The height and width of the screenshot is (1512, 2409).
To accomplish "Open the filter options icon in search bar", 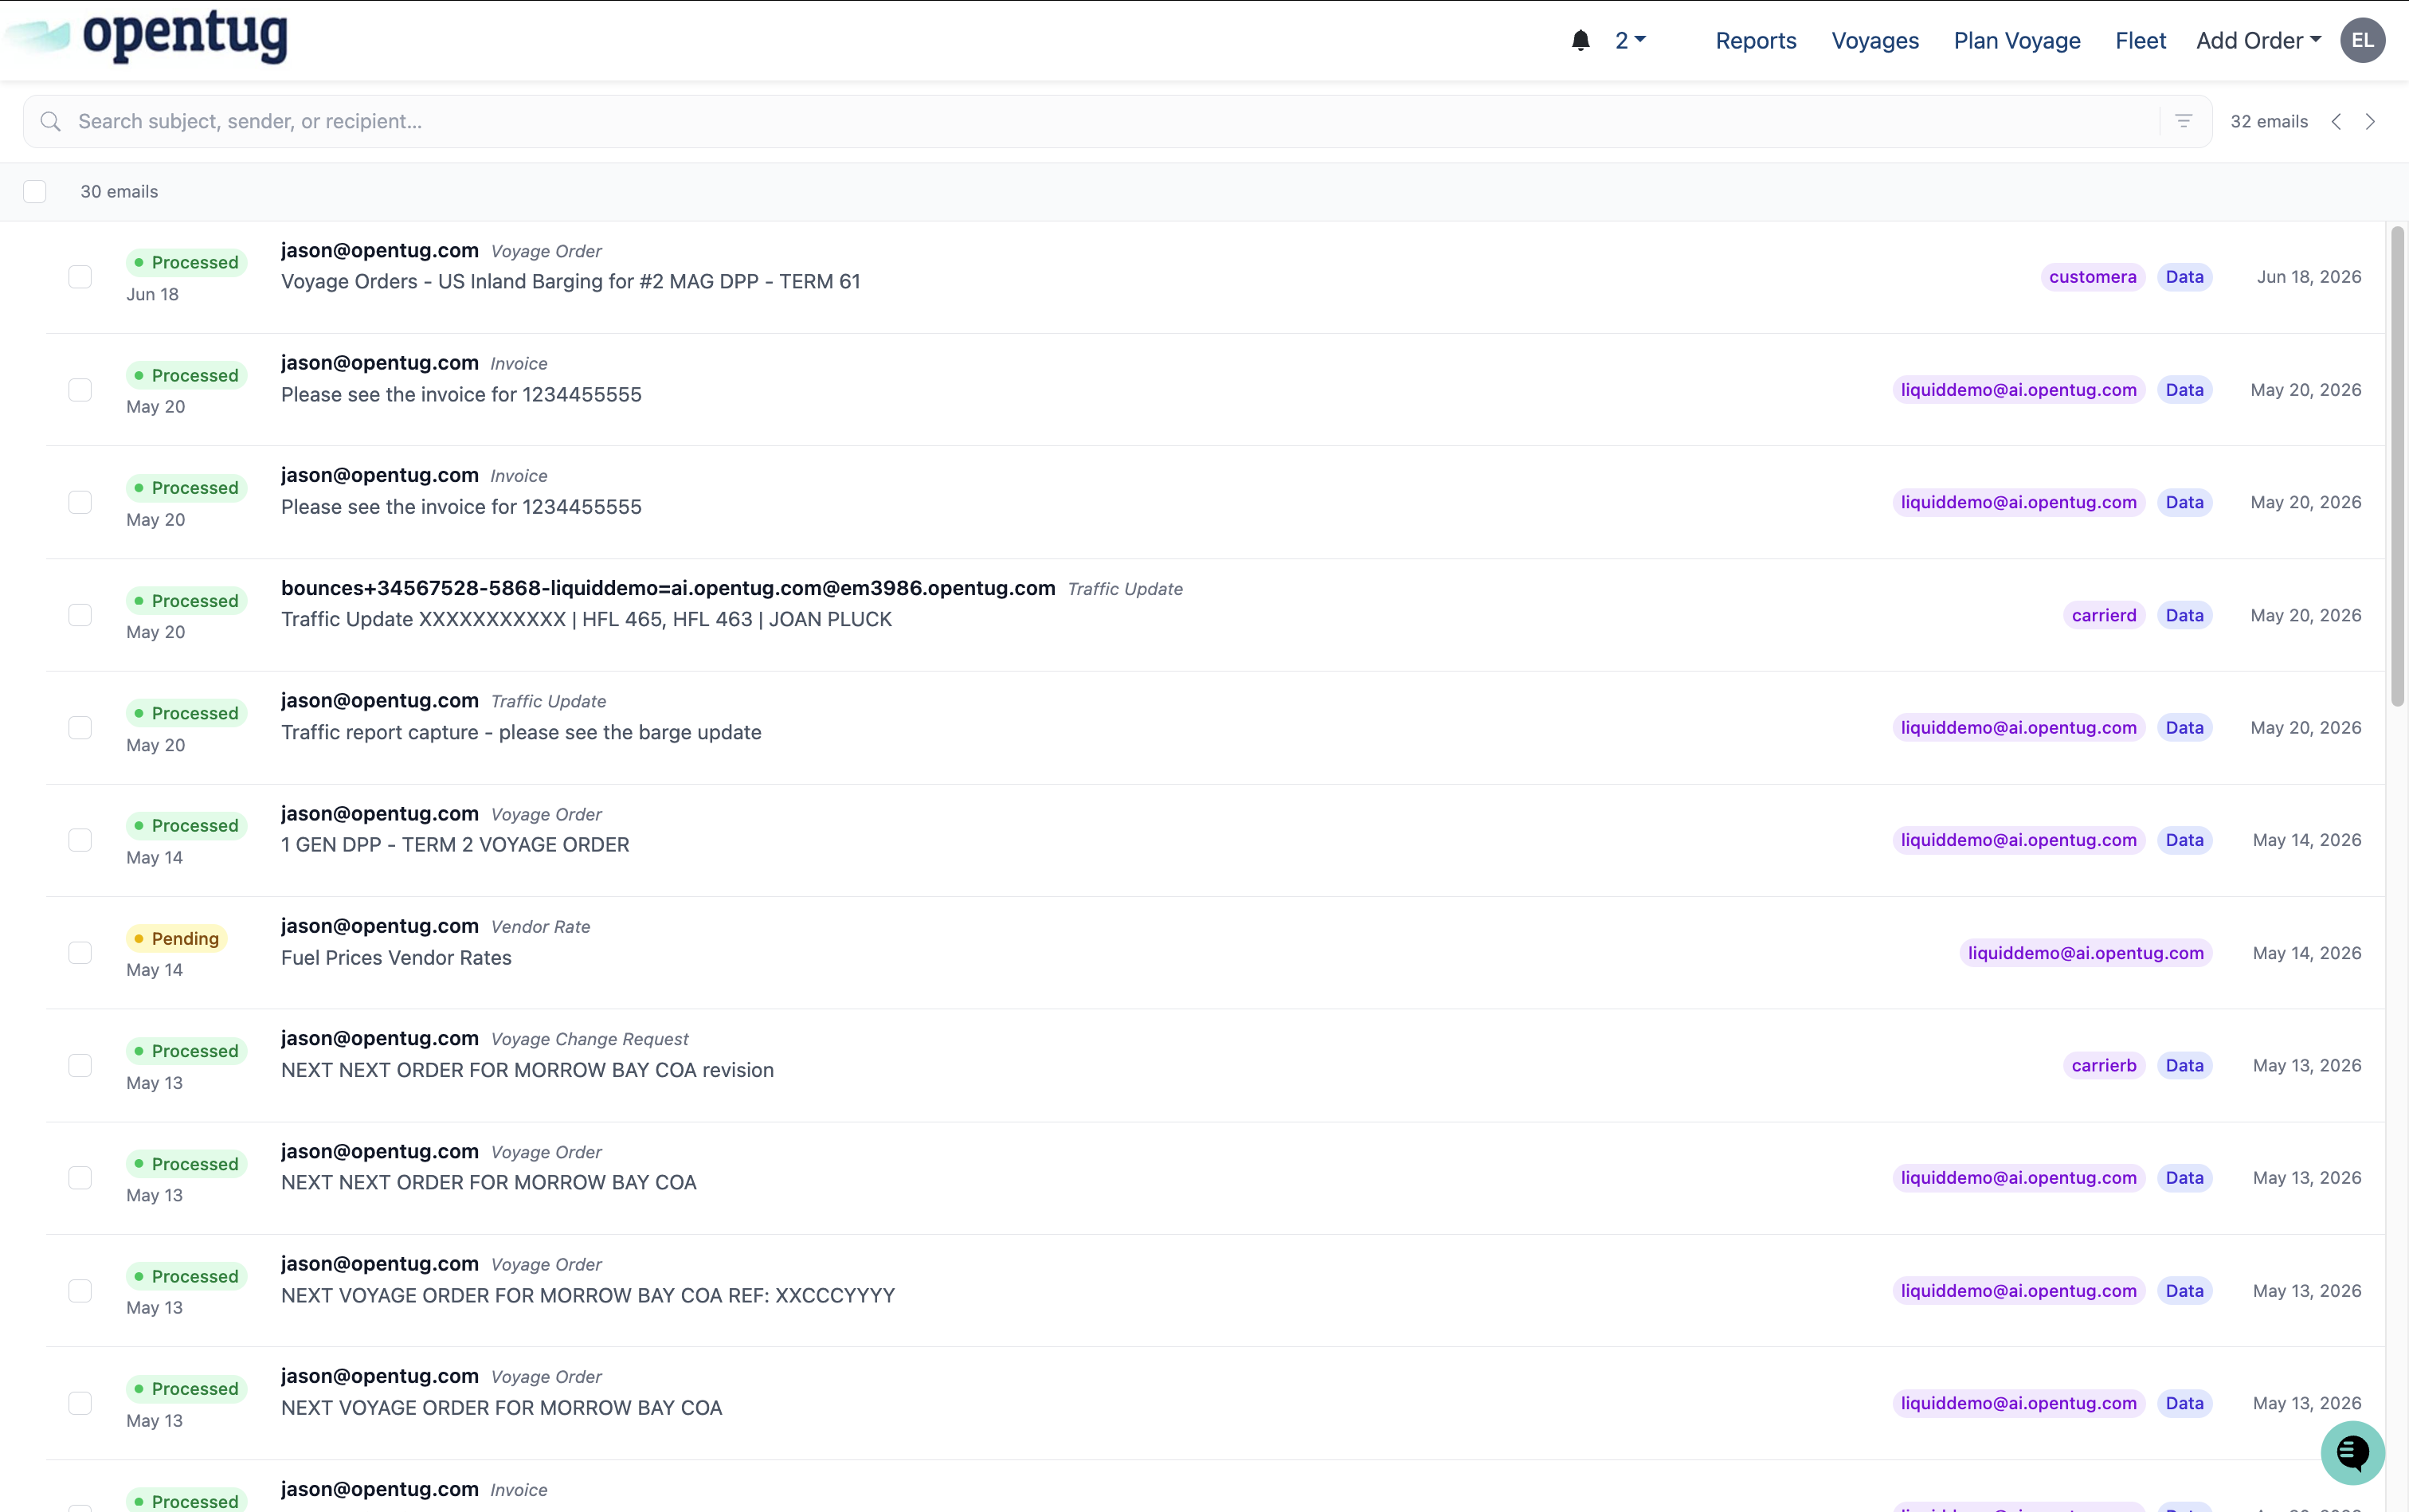I will click(2184, 121).
